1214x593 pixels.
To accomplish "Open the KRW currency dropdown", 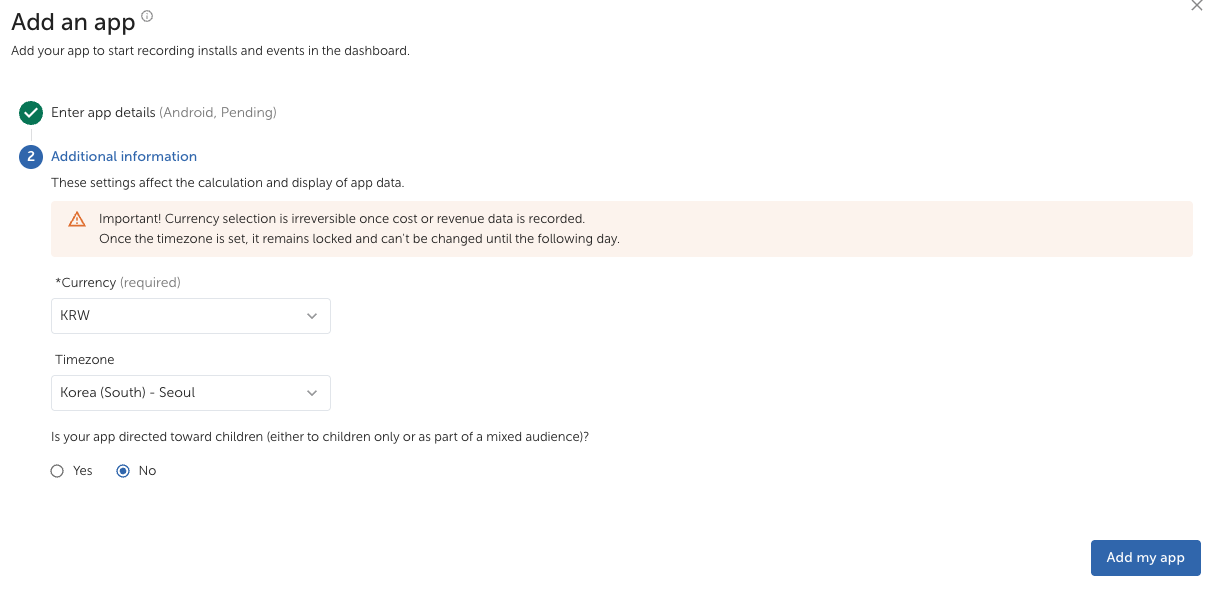I will click(x=190, y=316).
